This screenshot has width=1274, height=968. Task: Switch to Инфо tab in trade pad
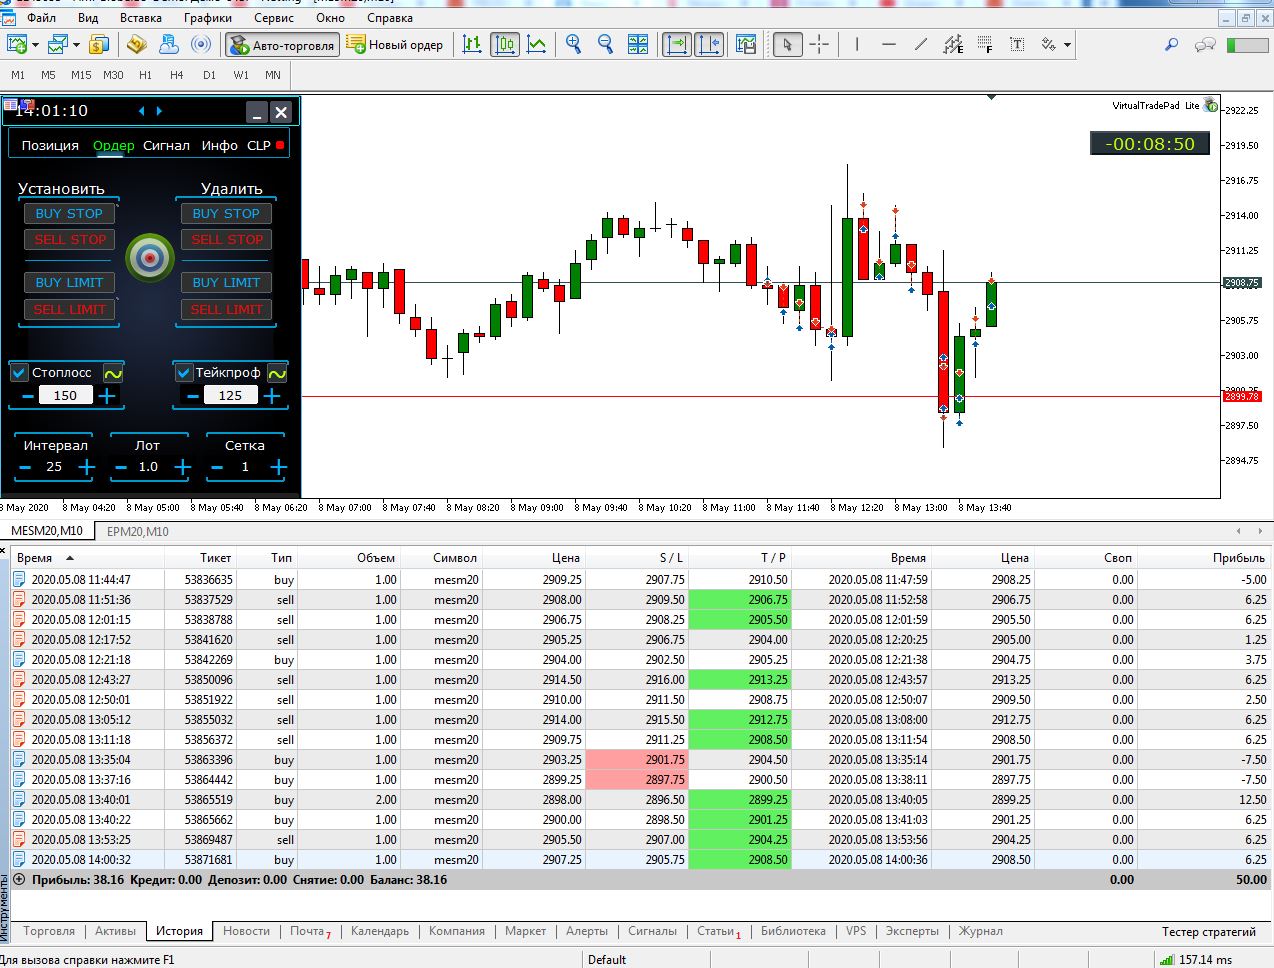tap(219, 145)
